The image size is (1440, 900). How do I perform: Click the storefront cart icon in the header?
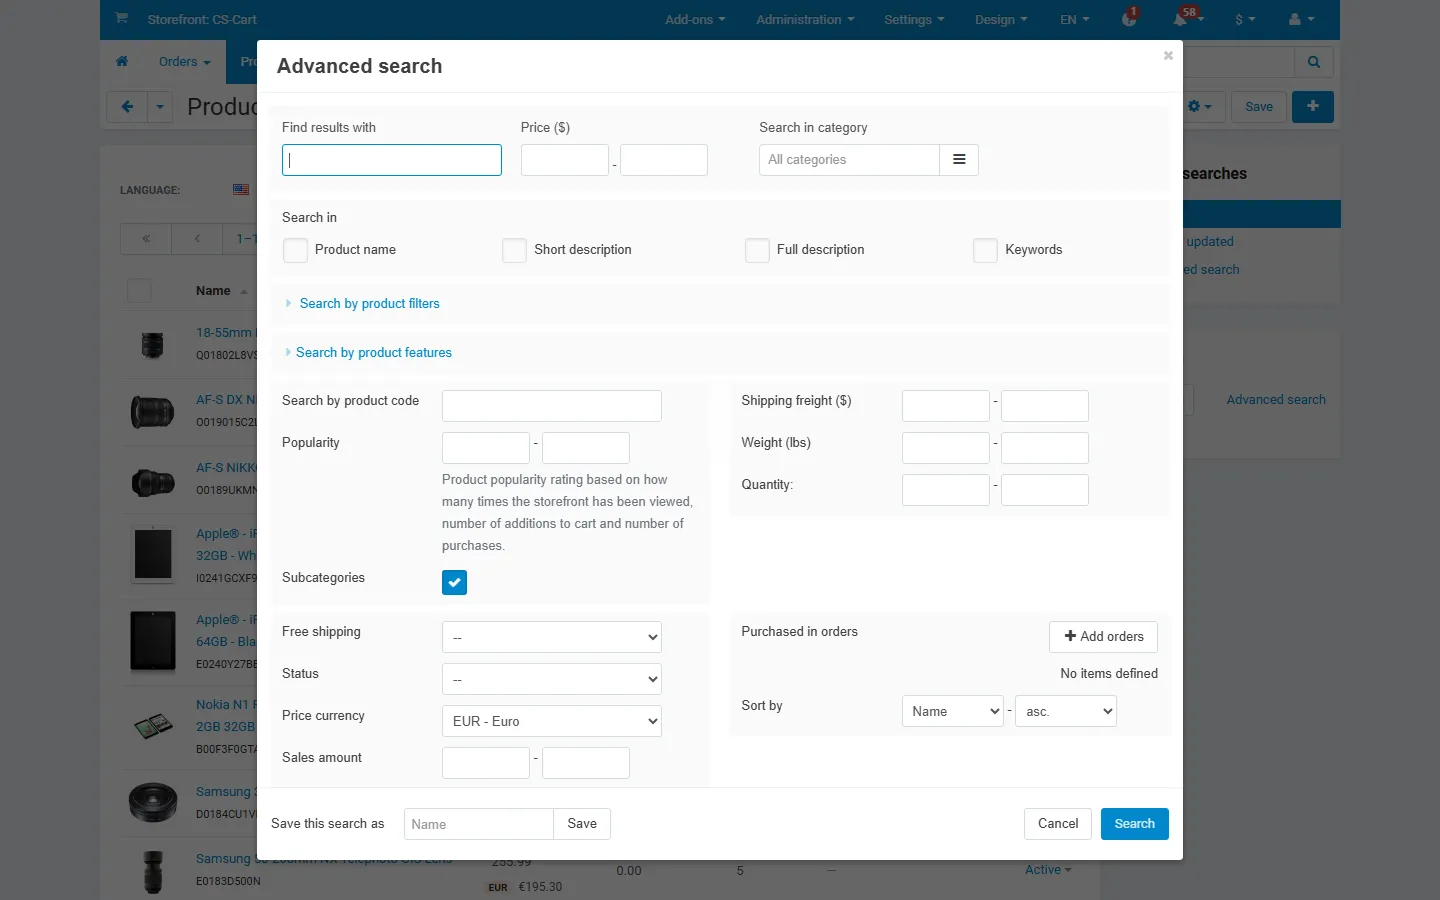pyautogui.click(x=122, y=18)
